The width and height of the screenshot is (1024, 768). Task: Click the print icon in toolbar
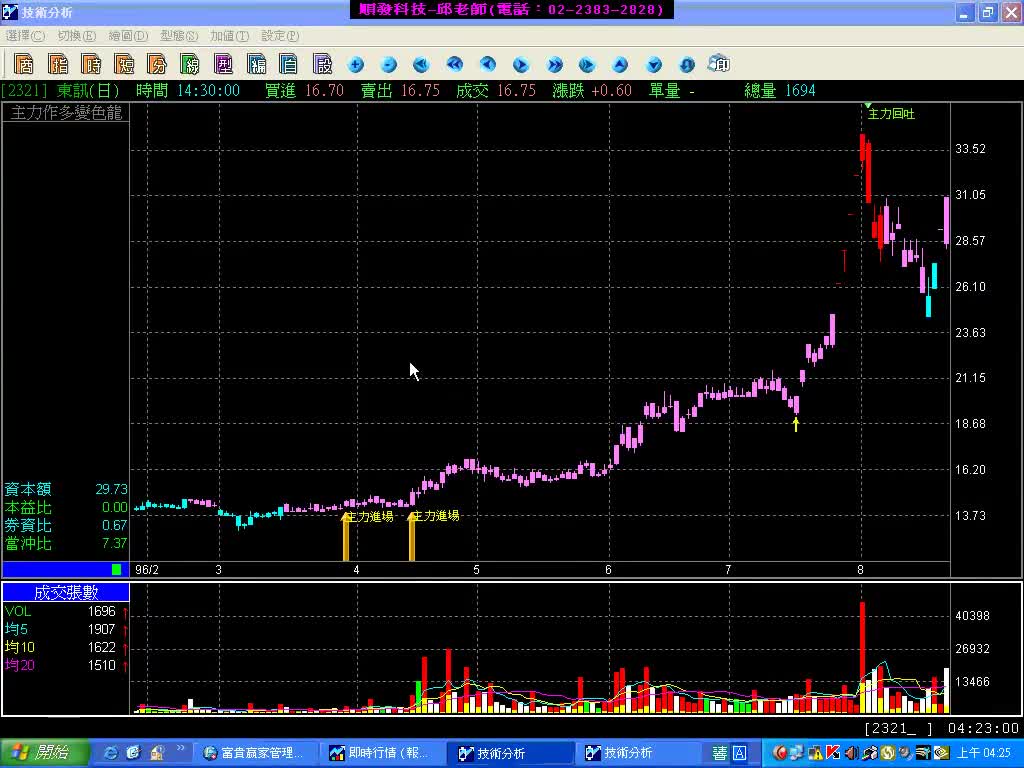(718, 65)
